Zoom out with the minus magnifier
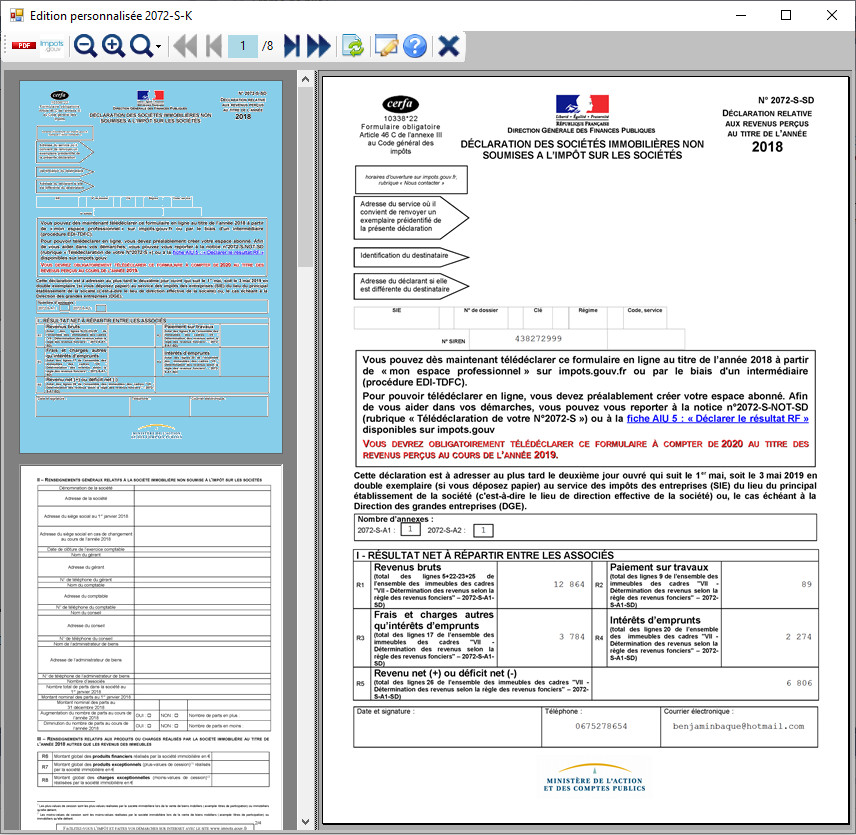The height and width of the screenshot is (835, 856). point(86,46)
